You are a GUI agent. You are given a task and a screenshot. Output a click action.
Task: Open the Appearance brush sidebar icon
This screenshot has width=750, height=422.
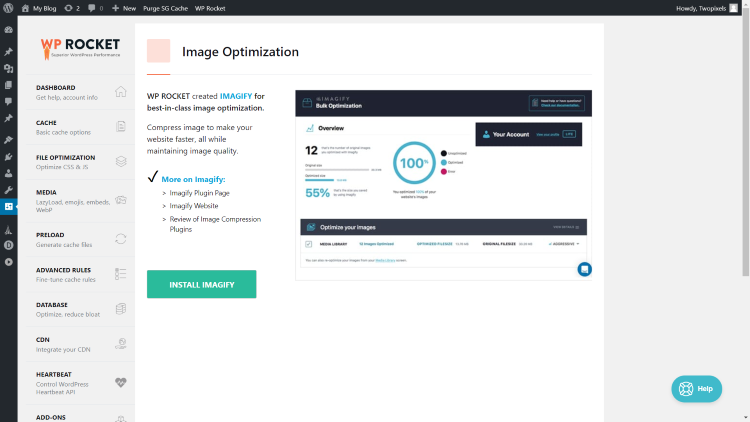(9, 140)
